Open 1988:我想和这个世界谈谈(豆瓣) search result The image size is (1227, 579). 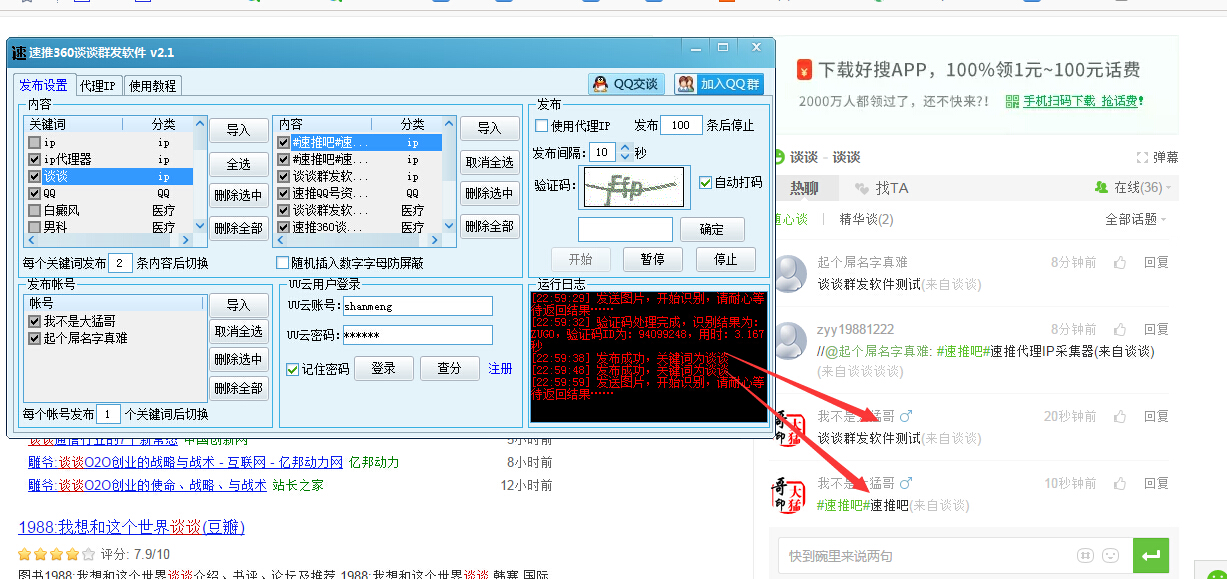tap(131, 527)
